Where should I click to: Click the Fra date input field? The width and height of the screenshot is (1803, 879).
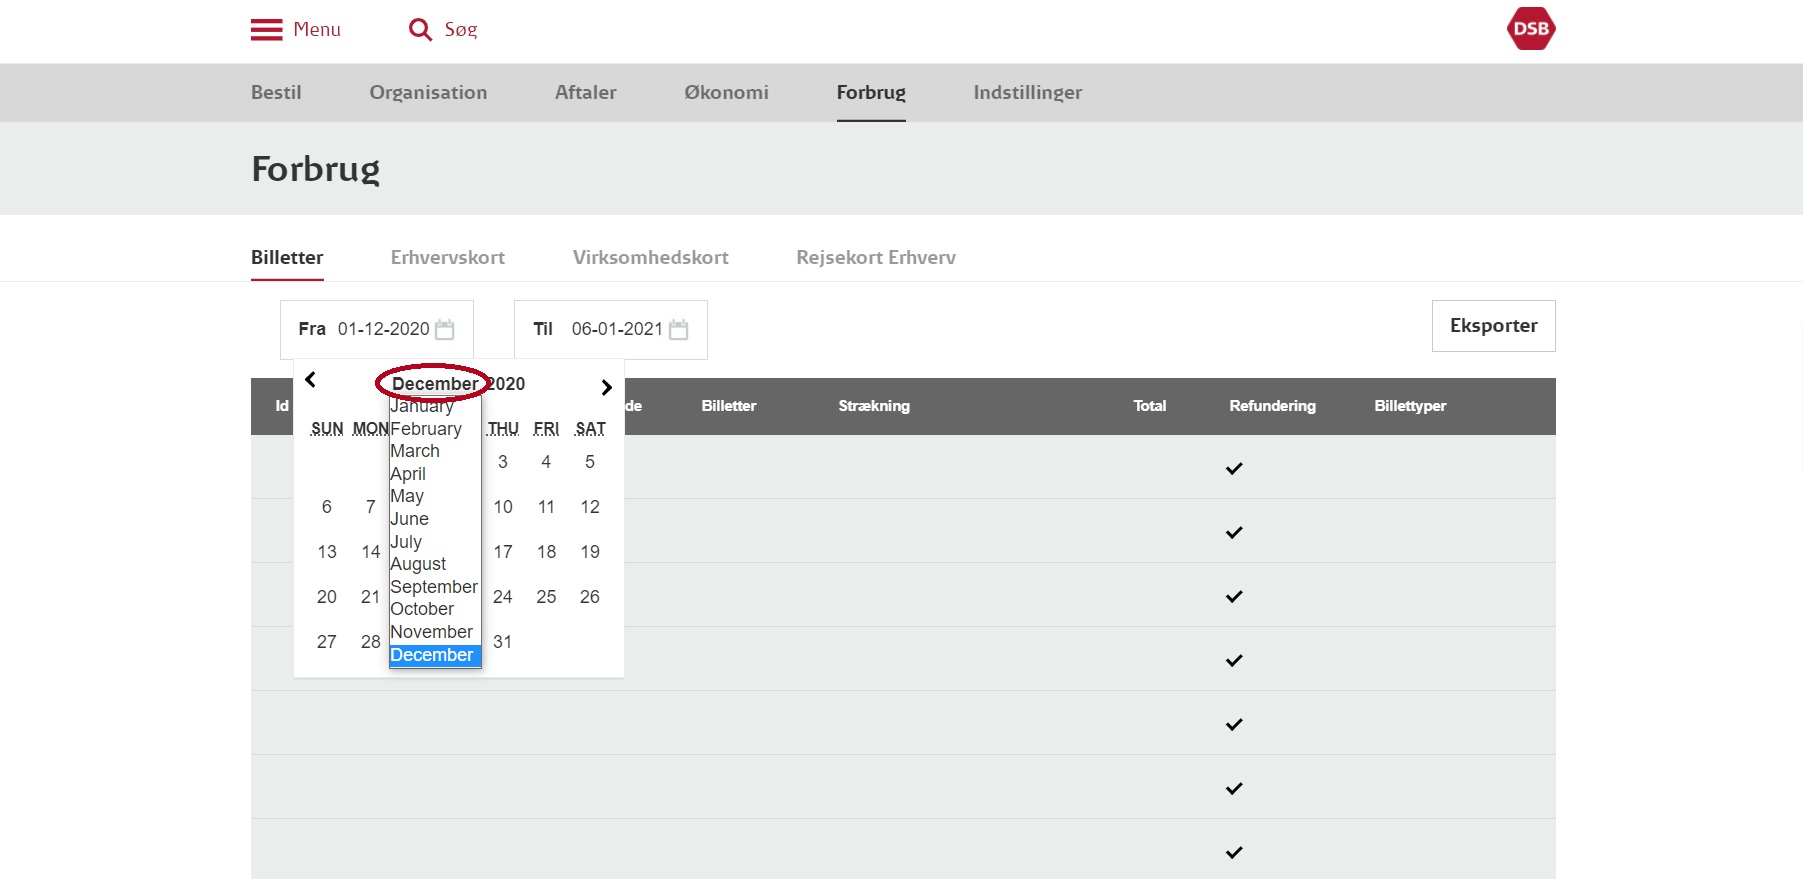point(383,329)
